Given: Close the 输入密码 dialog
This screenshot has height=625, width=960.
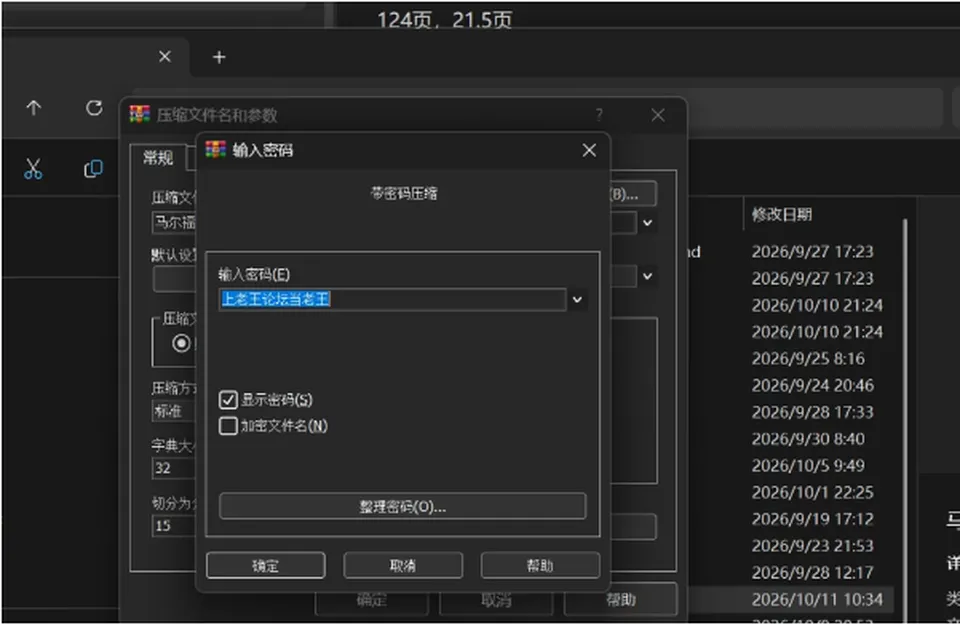Looking at the screenshot, I should click(589, 150).
